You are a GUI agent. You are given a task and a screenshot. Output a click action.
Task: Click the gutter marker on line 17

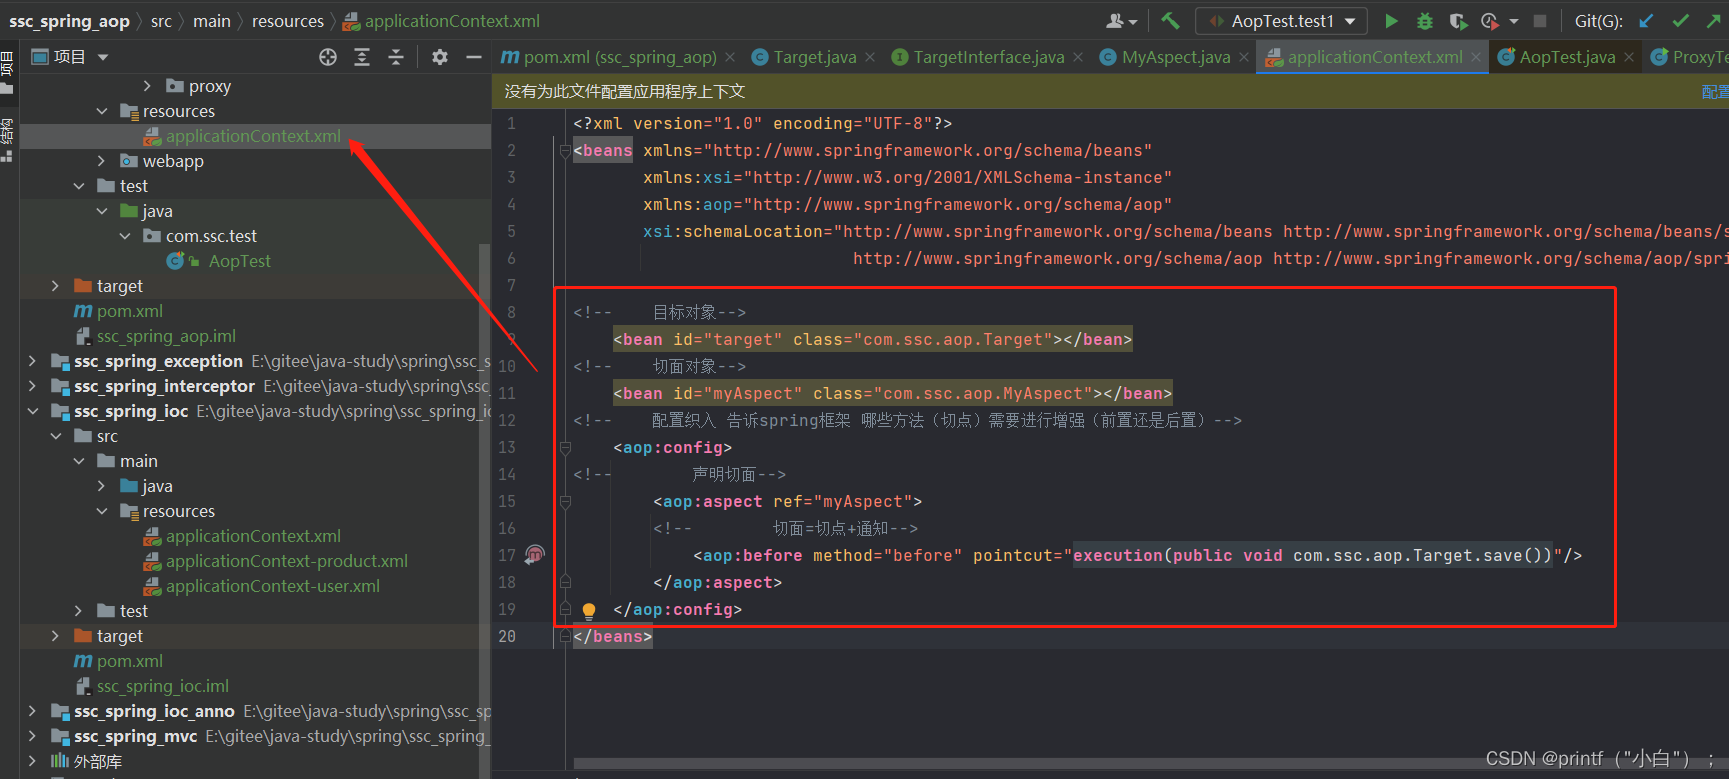535,554
